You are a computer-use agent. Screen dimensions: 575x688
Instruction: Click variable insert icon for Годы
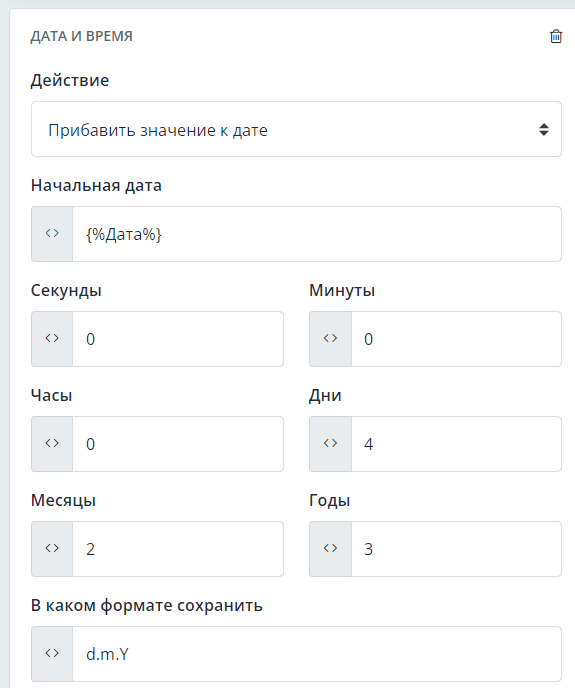[x=330, y=548]
